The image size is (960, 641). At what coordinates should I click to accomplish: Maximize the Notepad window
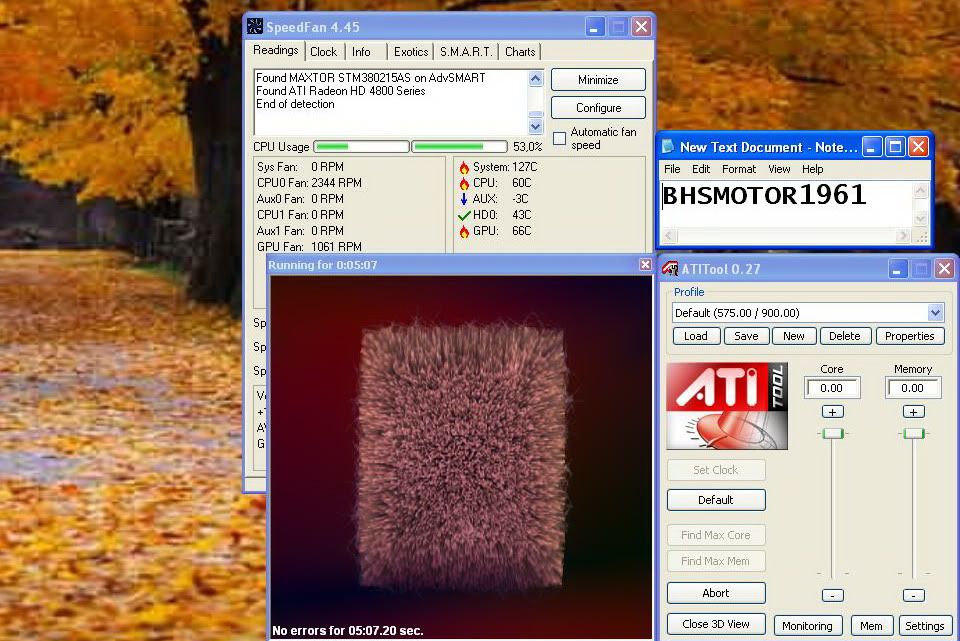pos(895,147)
